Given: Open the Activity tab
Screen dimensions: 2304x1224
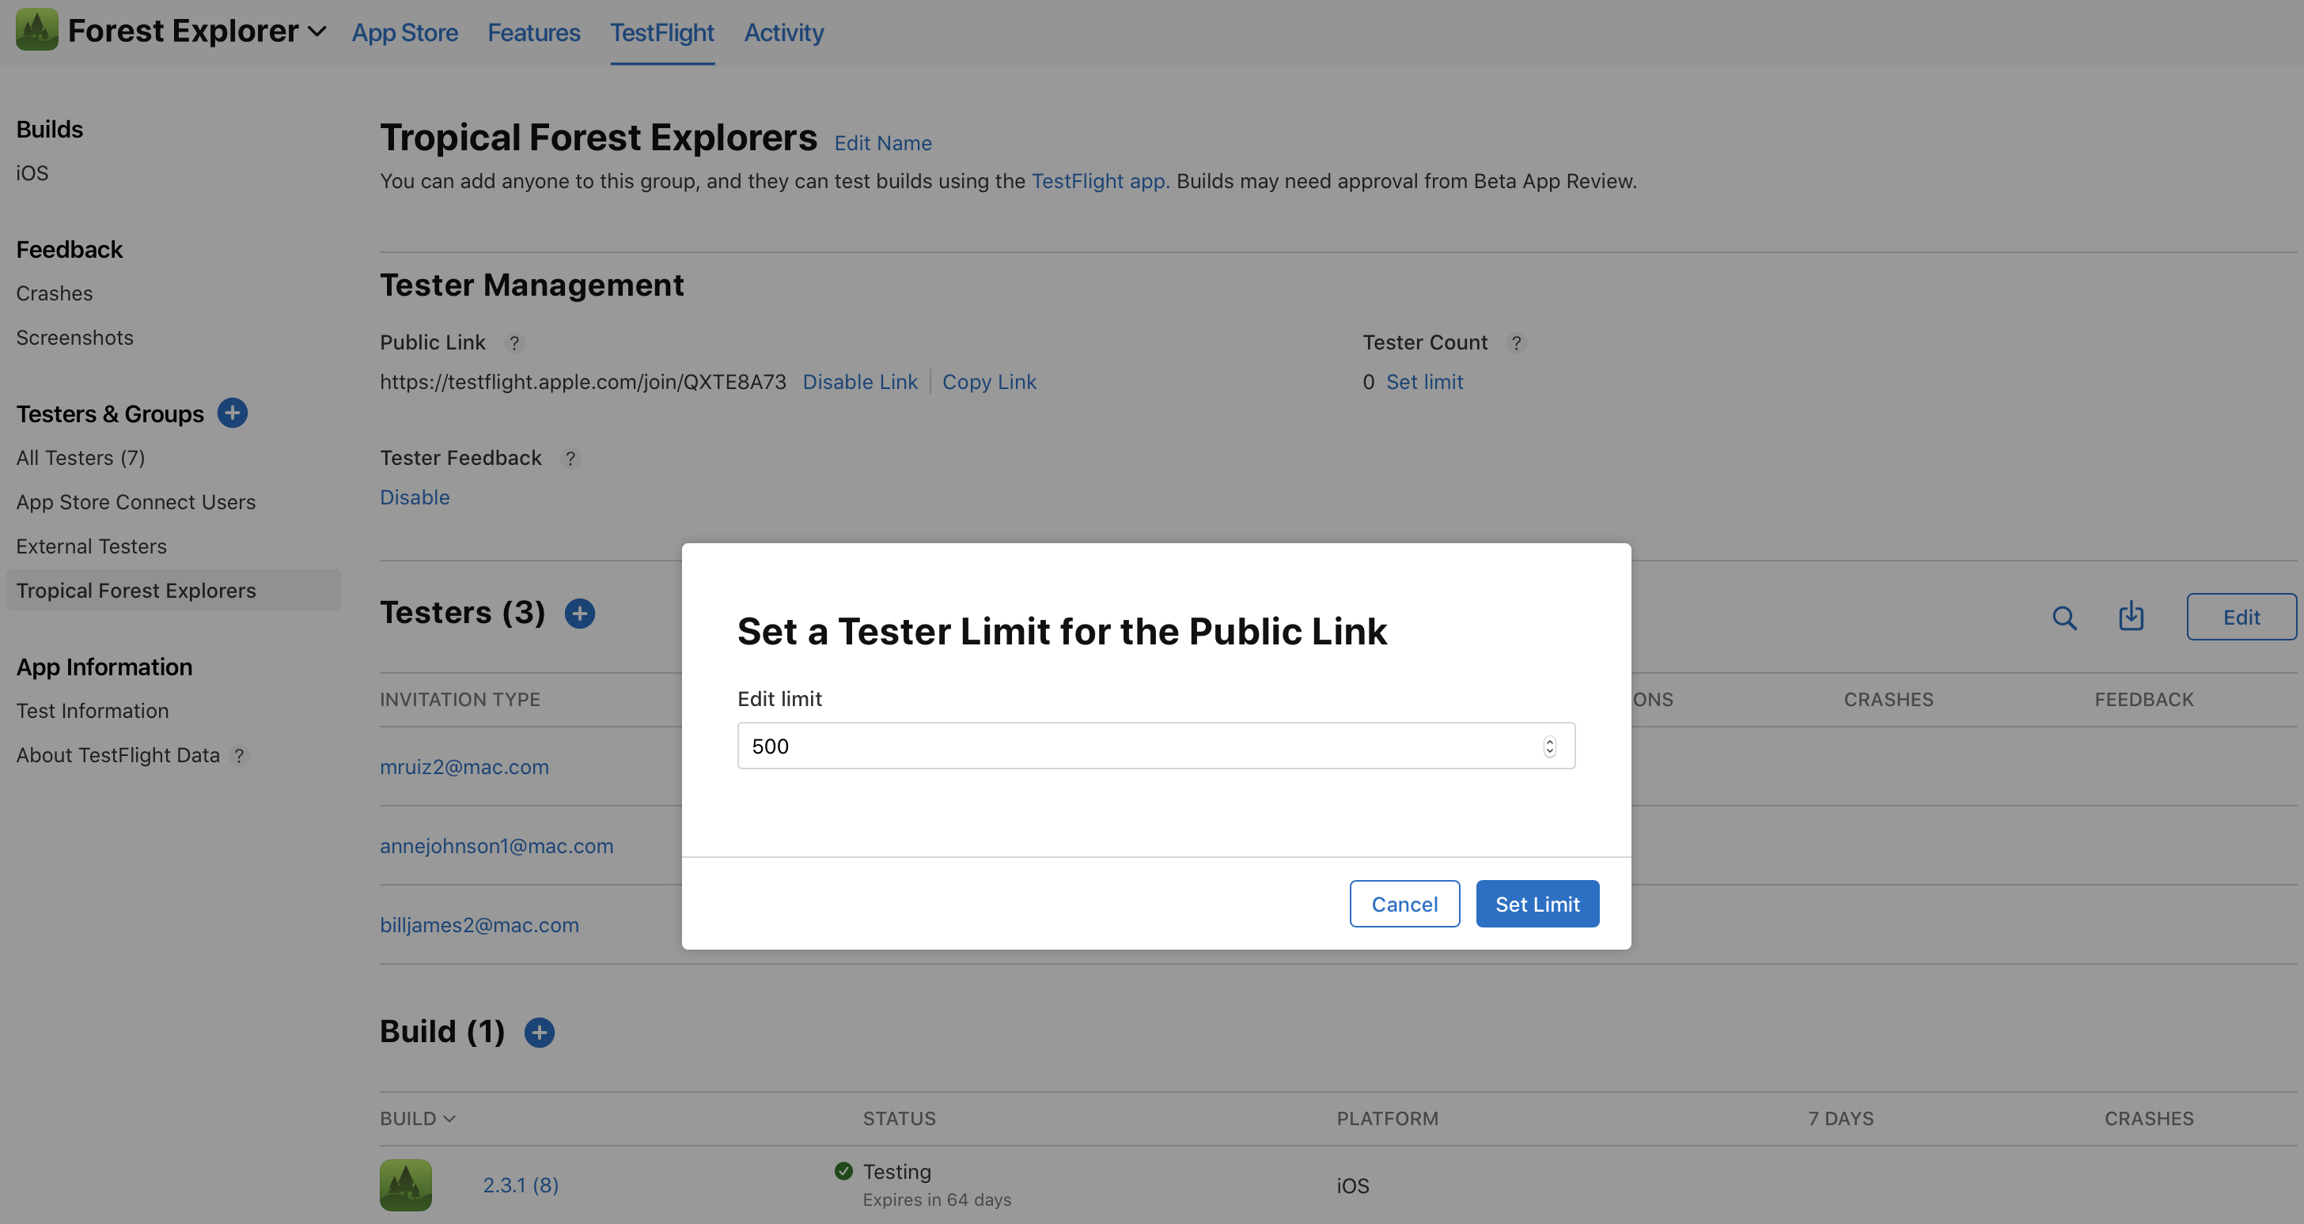Looking at the screenshot, I should [x=784, y=32].
